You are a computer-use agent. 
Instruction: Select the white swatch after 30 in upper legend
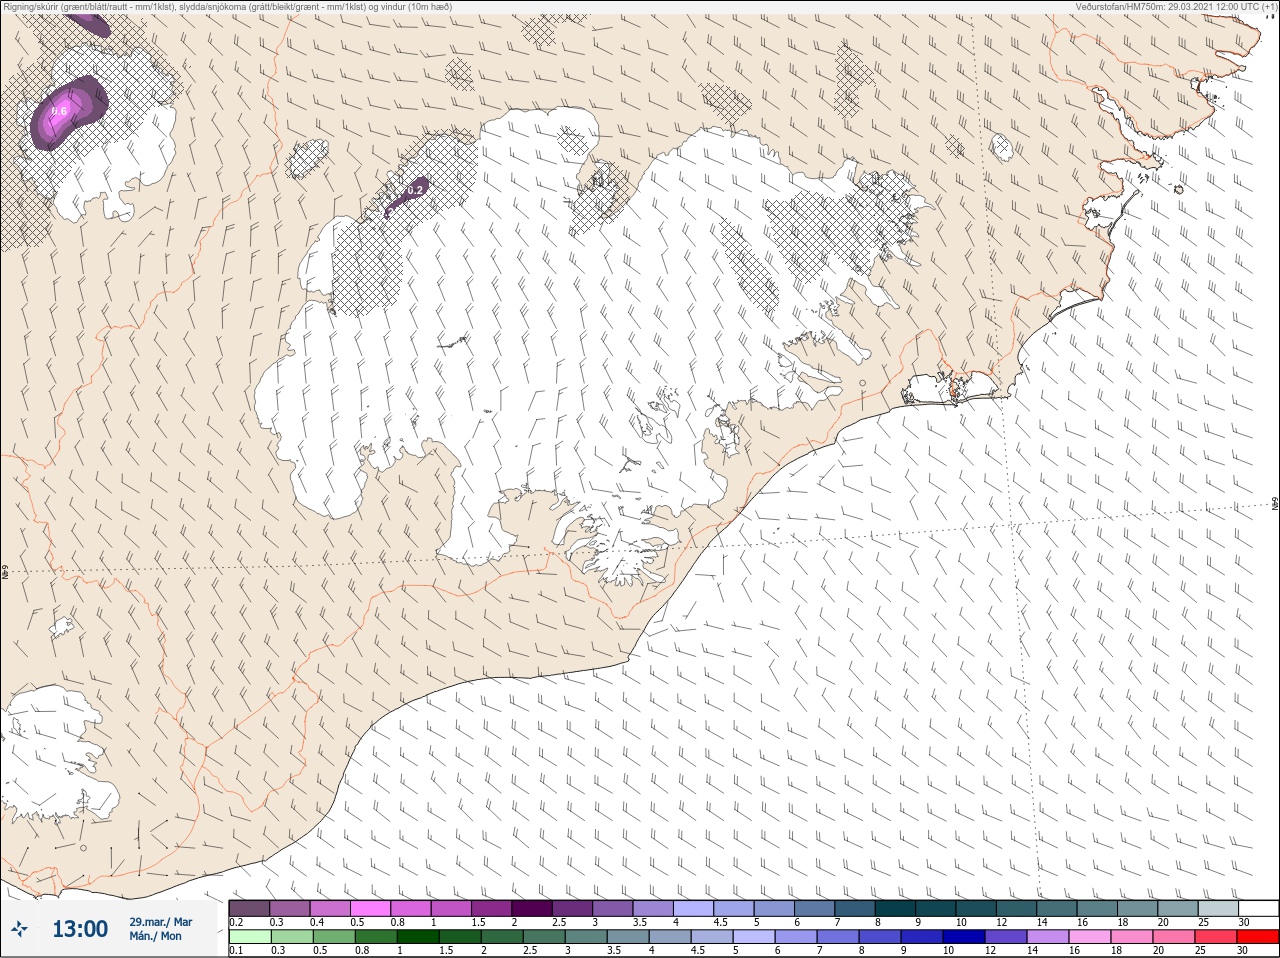tap(1259, 908)
